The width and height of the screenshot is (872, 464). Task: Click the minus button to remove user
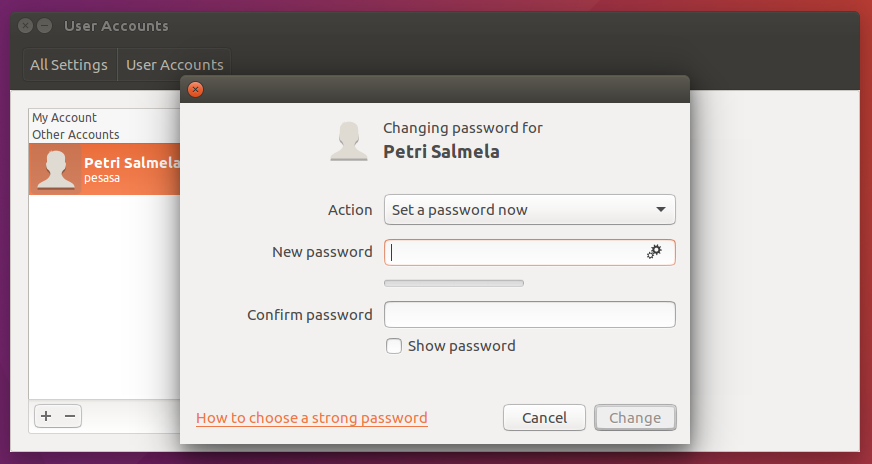pyautogui.click(x=70, y=417)
